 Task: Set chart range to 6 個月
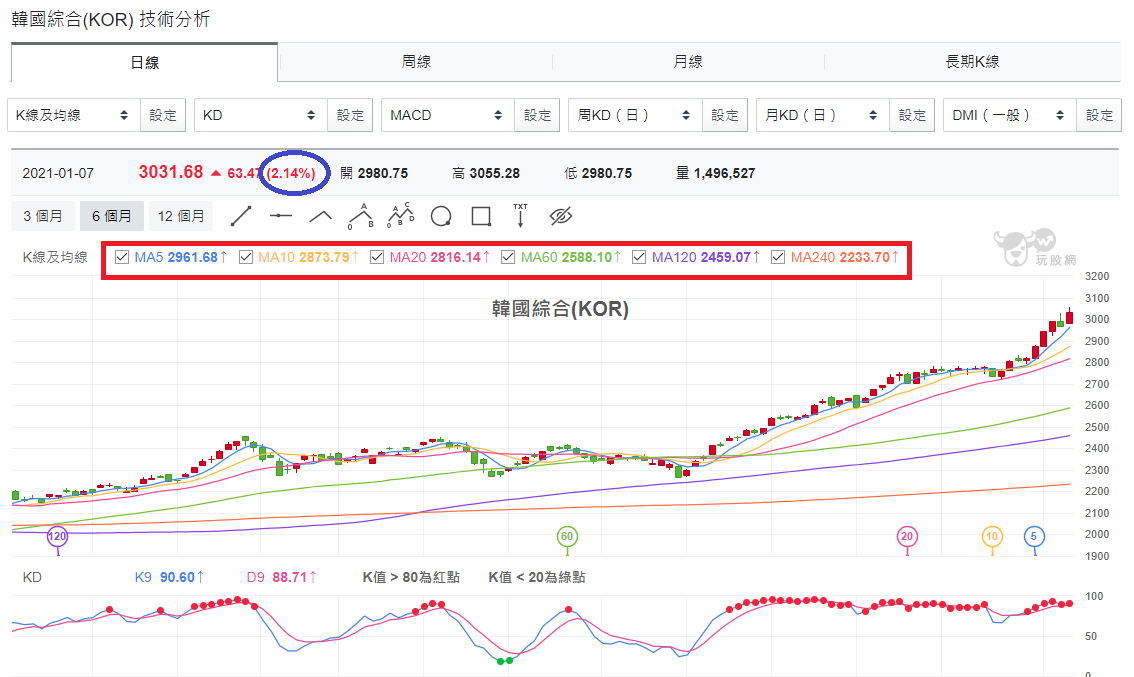click(x=111, y=216)
